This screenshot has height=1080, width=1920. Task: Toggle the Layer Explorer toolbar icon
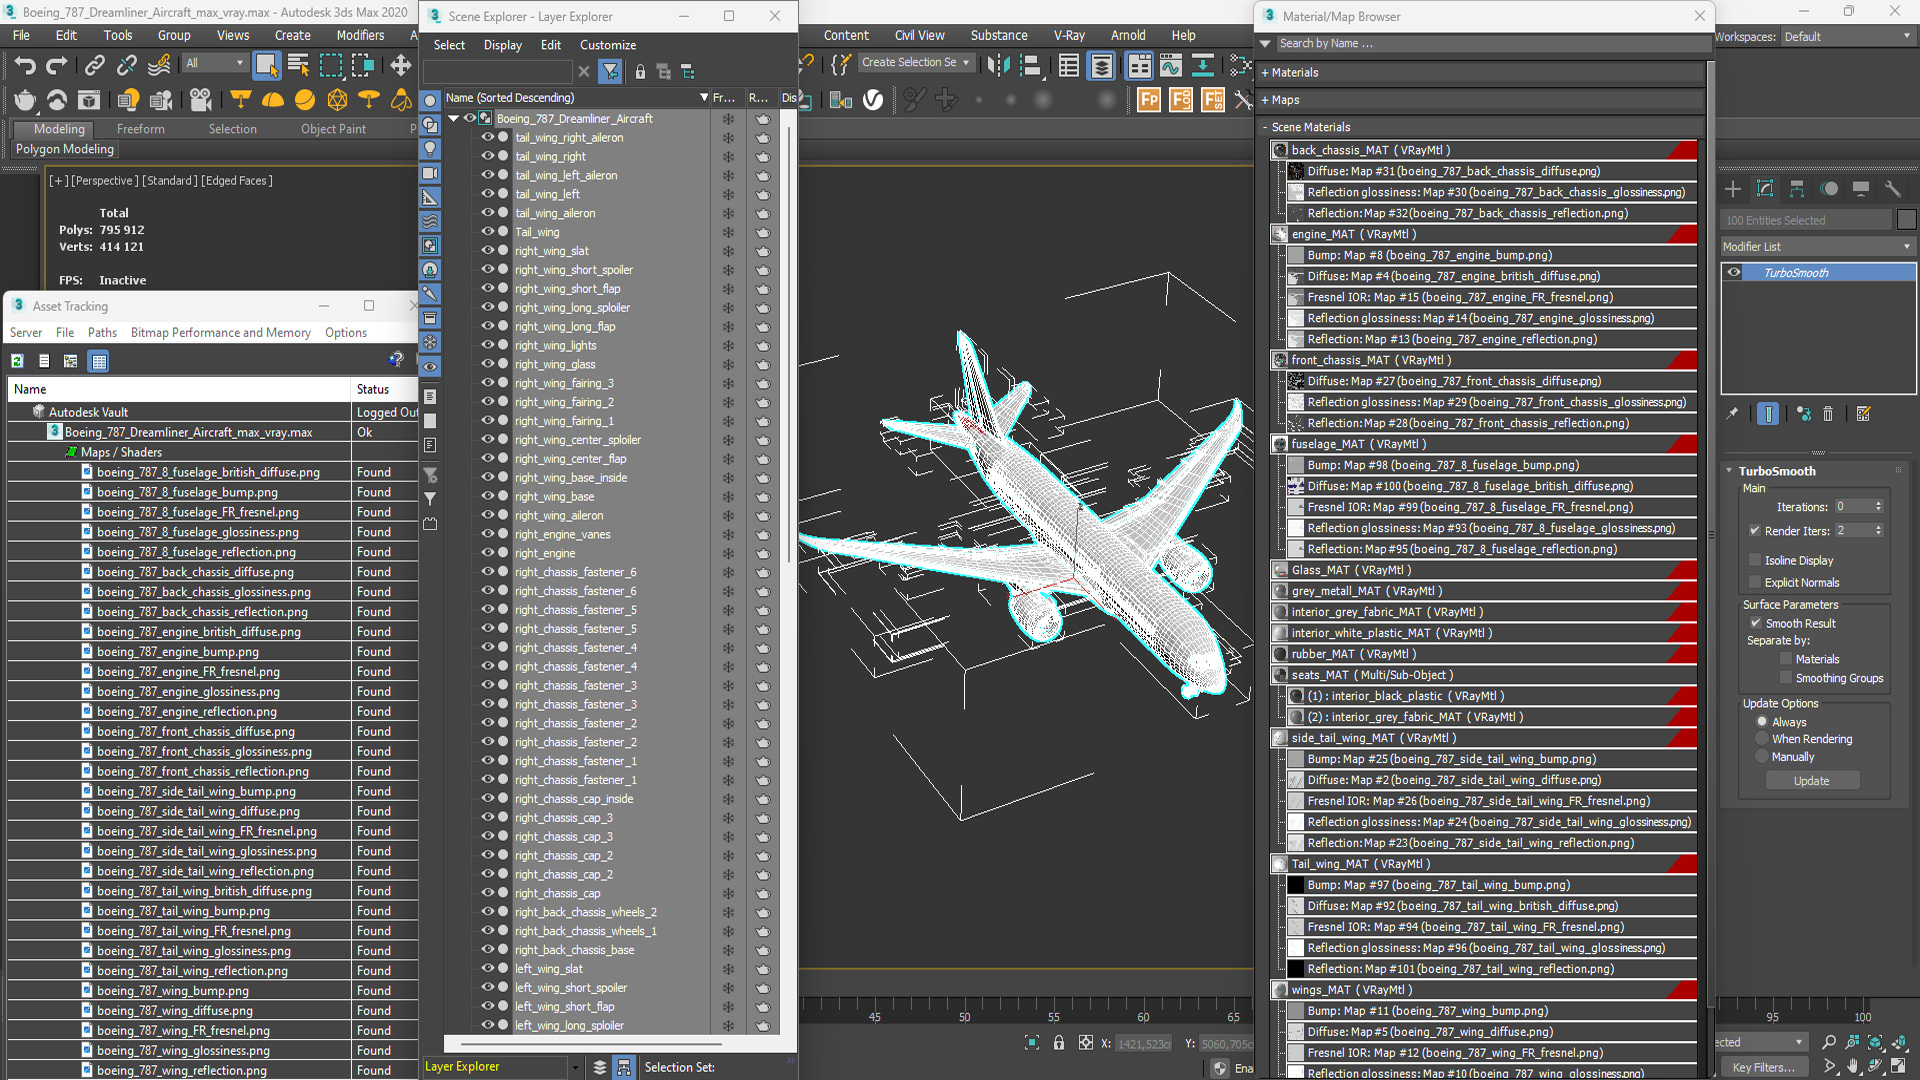click(x=1101, y=66)
